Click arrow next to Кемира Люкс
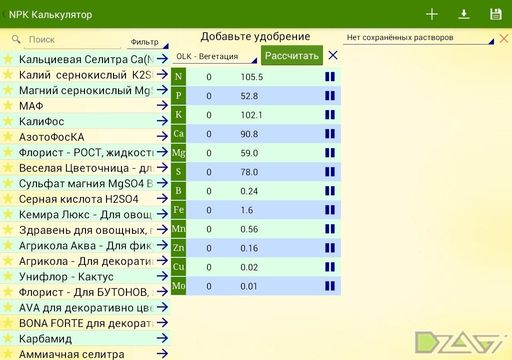512x360 pixels. click(x=162, y=214)
